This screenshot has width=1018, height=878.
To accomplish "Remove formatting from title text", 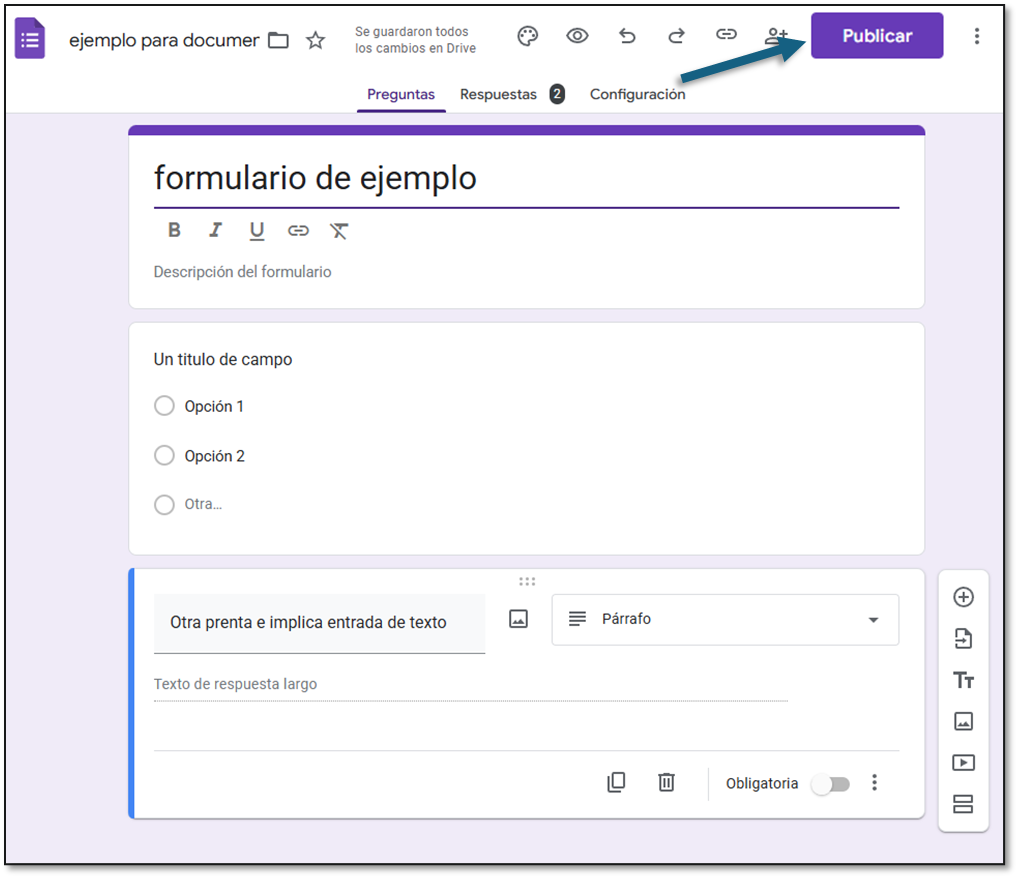I will tap(339, 231).
